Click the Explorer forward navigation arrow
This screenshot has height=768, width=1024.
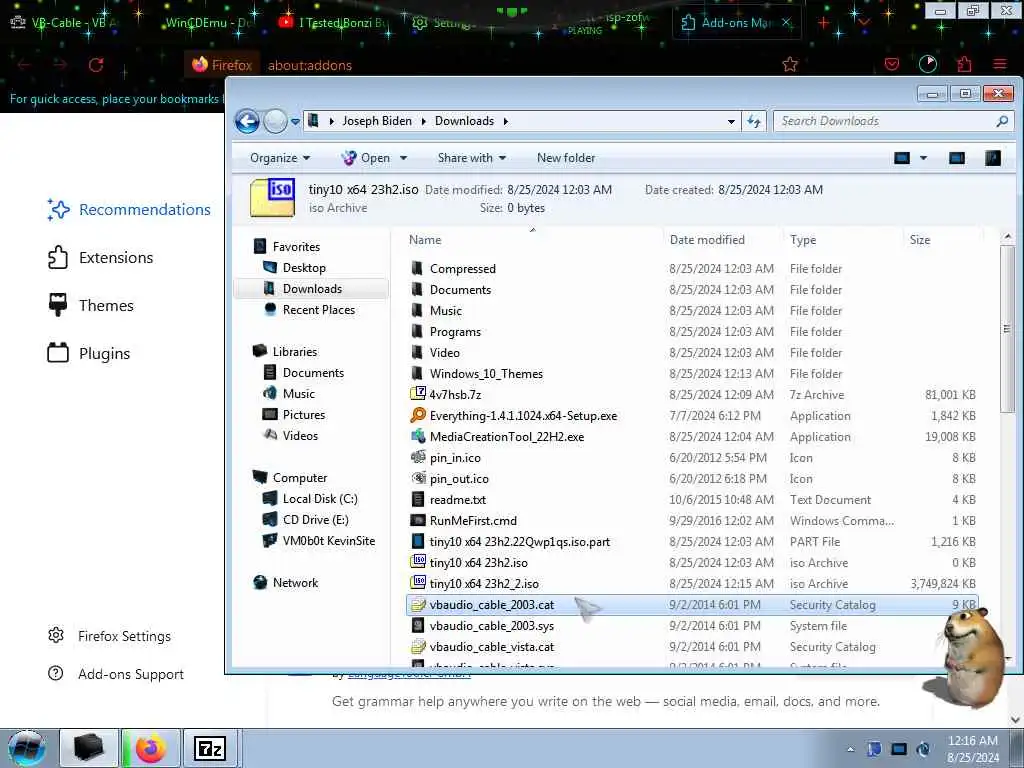(276, 121)
